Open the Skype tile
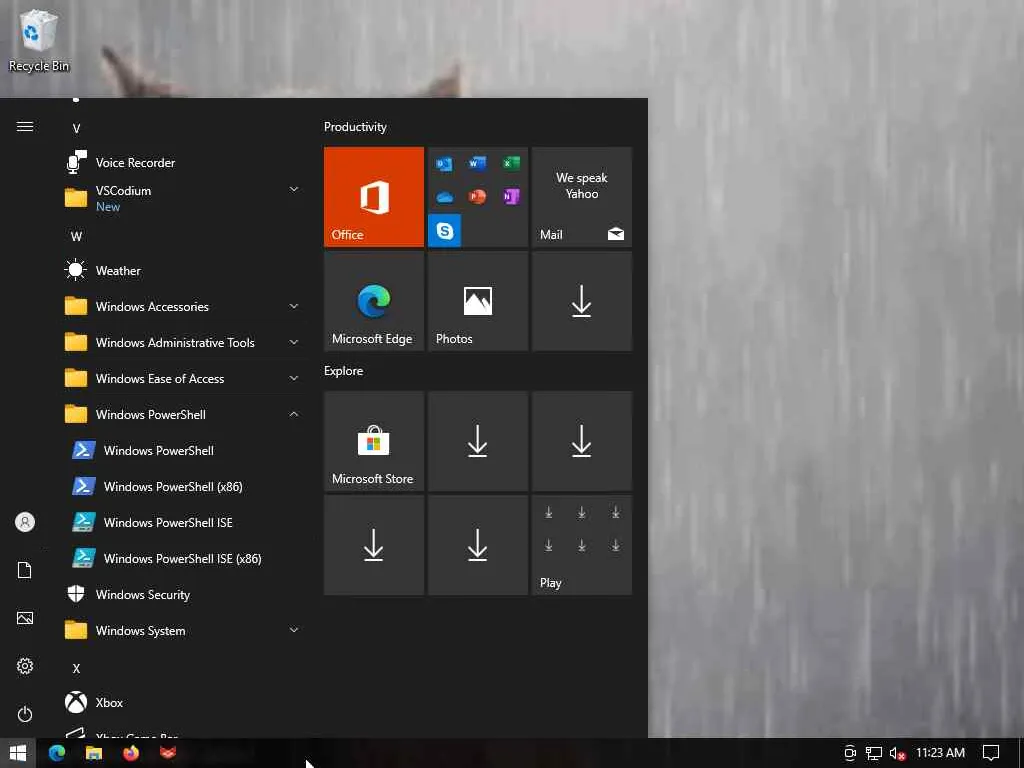The height and width of the screenshot is (768, 1024). coord(445,231)
